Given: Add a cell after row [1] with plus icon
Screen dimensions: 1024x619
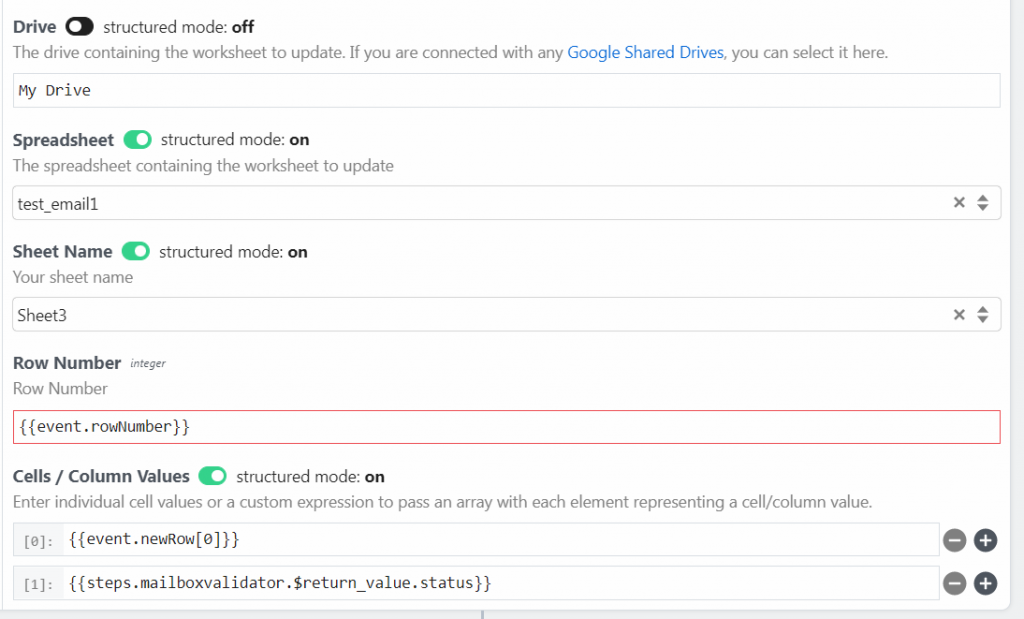Looking at the screenshot, I should point(985,583).
